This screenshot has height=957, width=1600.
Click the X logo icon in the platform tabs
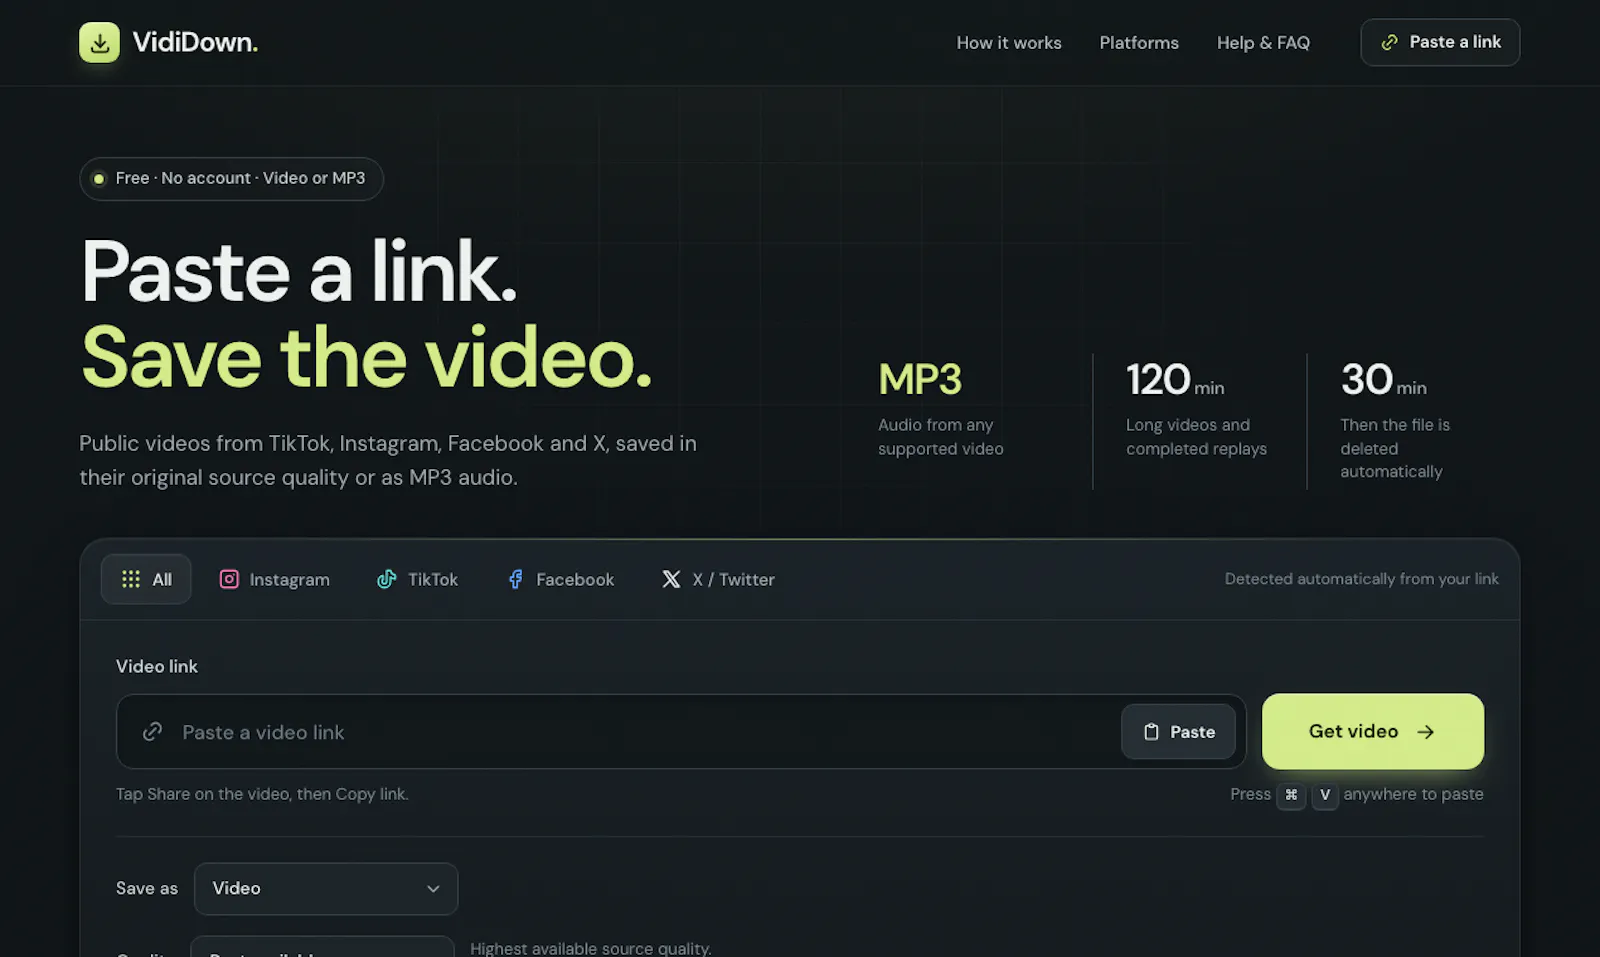coord(671,579)
